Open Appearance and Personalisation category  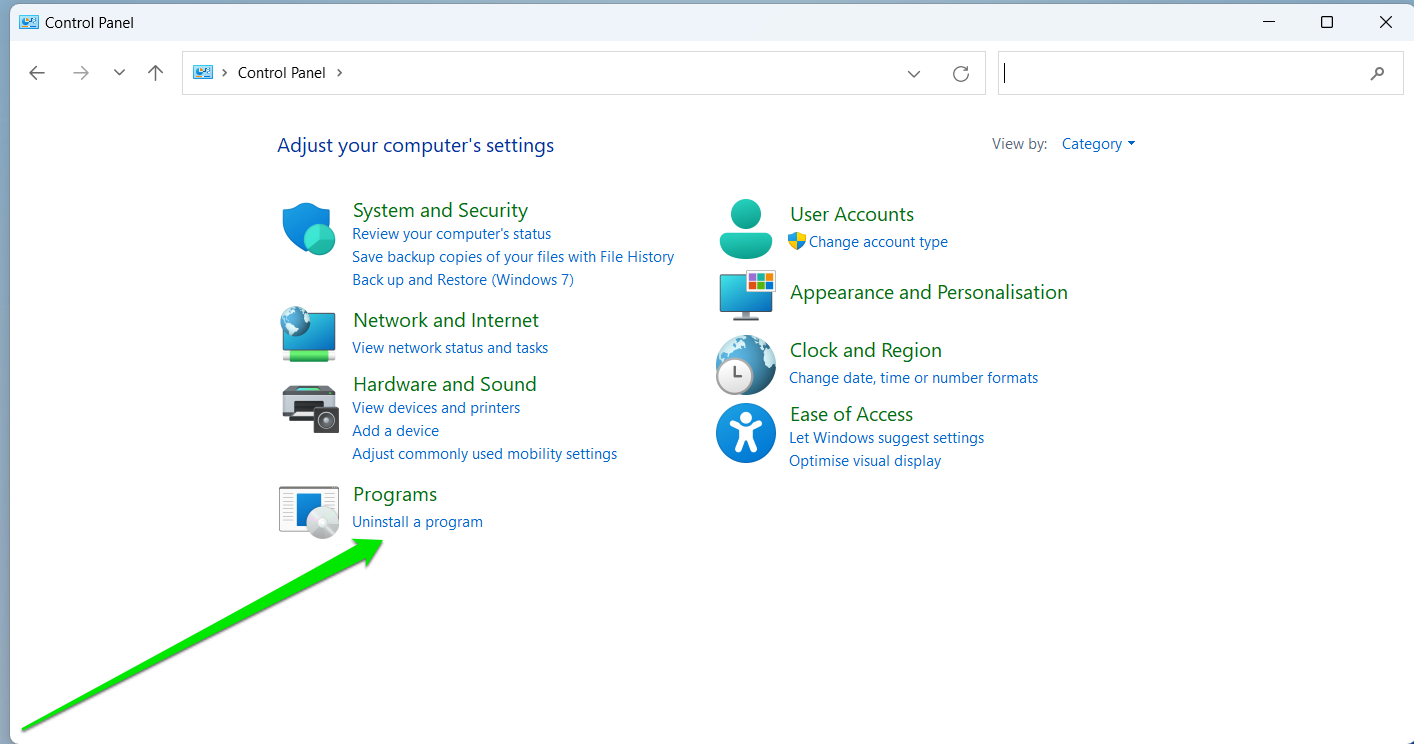(929, 292)
